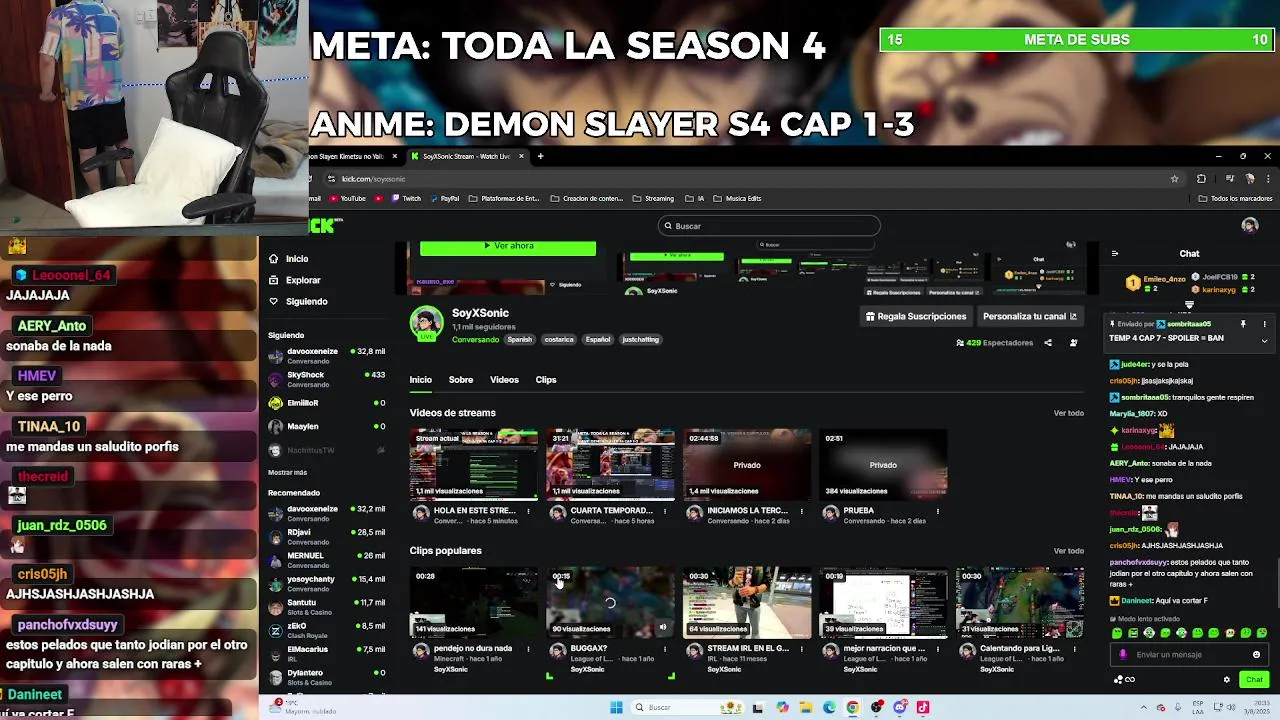This screenshot has height=720, width=1280.
Task: Open Discord from the taskbar
Action: pyautogui.click(x=899, y=708)
